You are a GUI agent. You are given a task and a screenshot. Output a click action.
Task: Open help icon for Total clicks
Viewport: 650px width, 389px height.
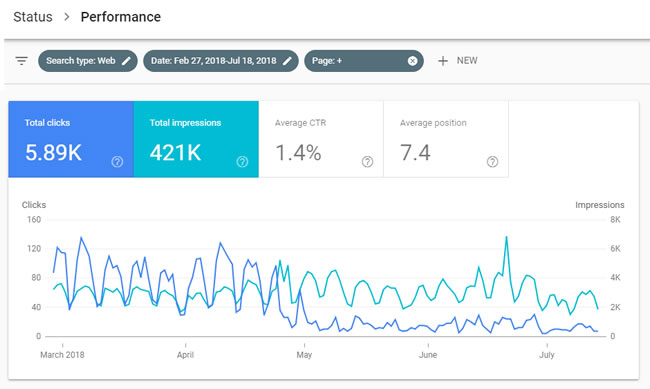tap(117, 162)
